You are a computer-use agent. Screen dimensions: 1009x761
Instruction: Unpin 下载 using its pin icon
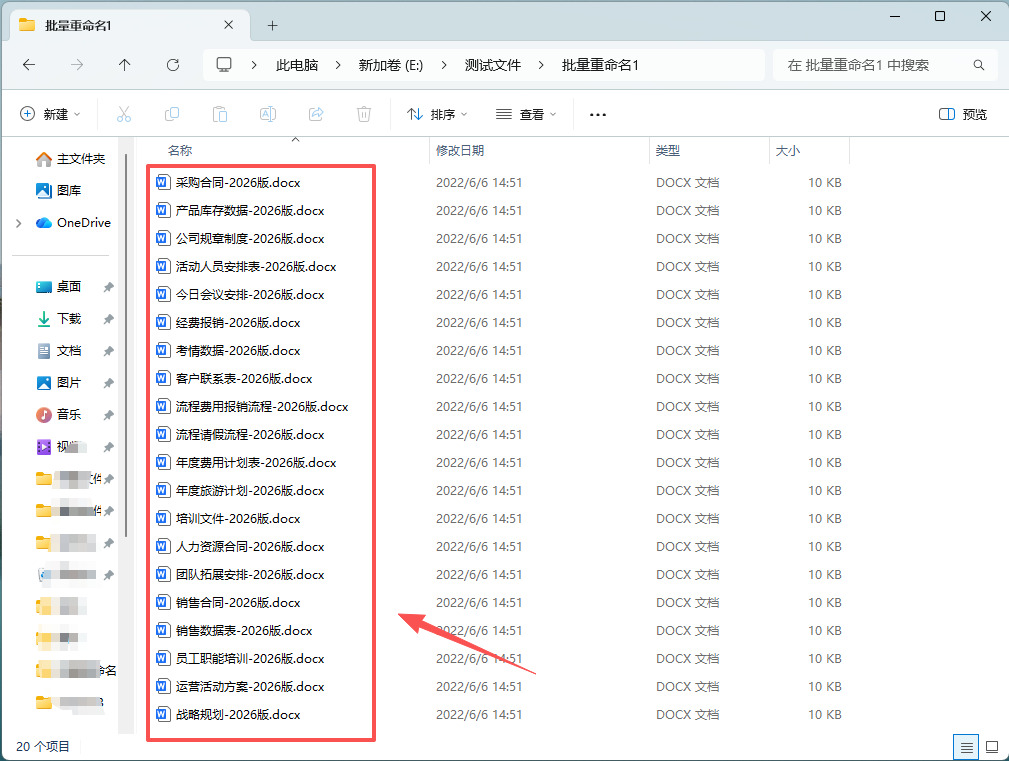[x=109, y=319]
